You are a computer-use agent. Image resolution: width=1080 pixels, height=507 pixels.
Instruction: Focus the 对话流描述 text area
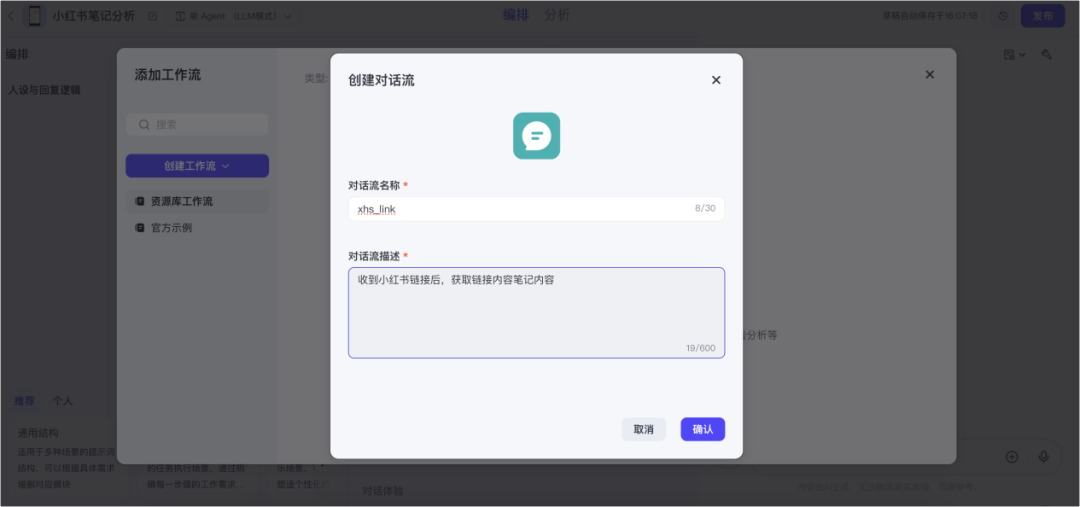point(537,313)
